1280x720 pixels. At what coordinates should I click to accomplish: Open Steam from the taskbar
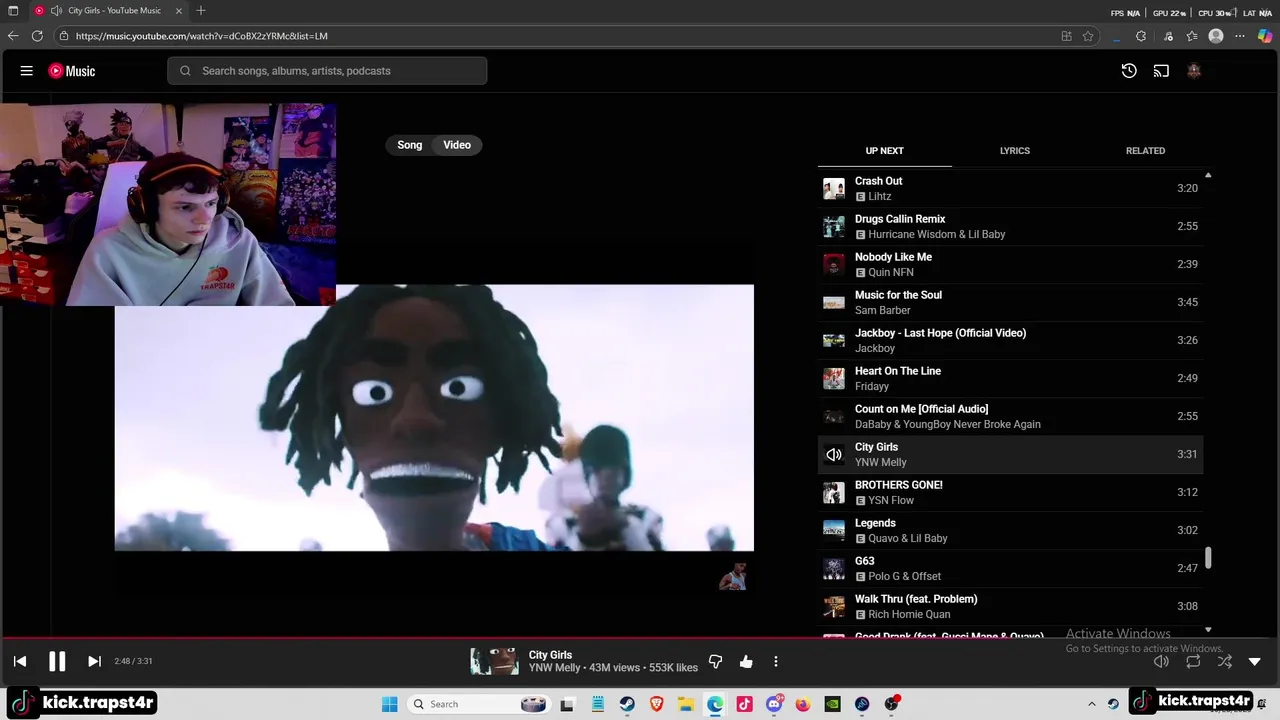[627, 704]
